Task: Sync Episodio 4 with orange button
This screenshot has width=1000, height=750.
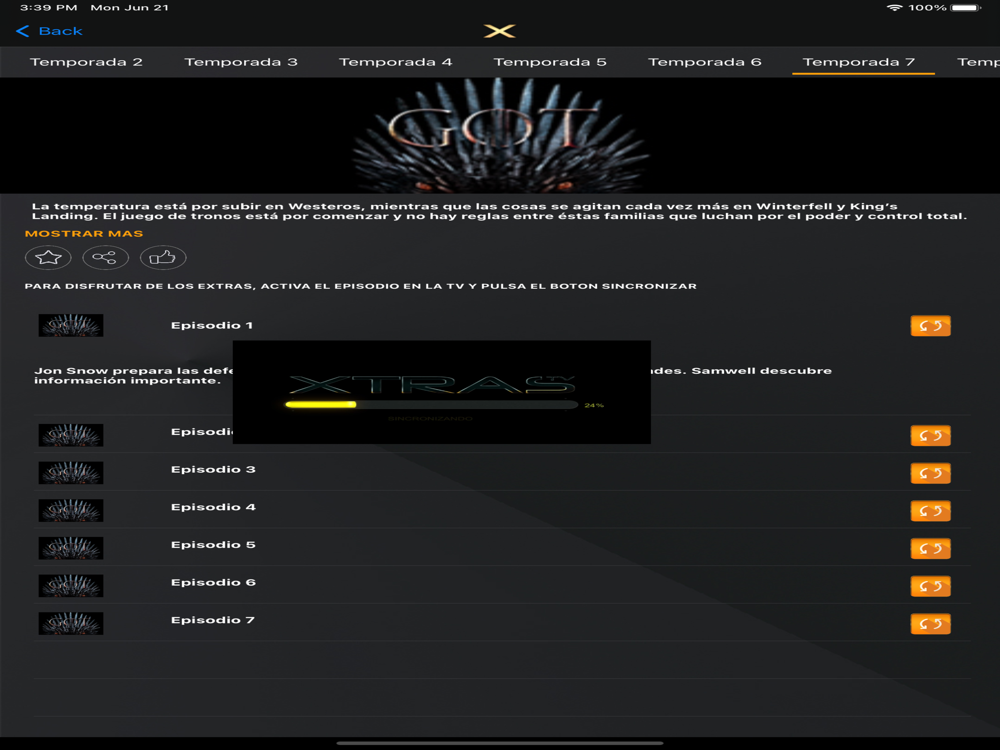Action: point(930,511)
